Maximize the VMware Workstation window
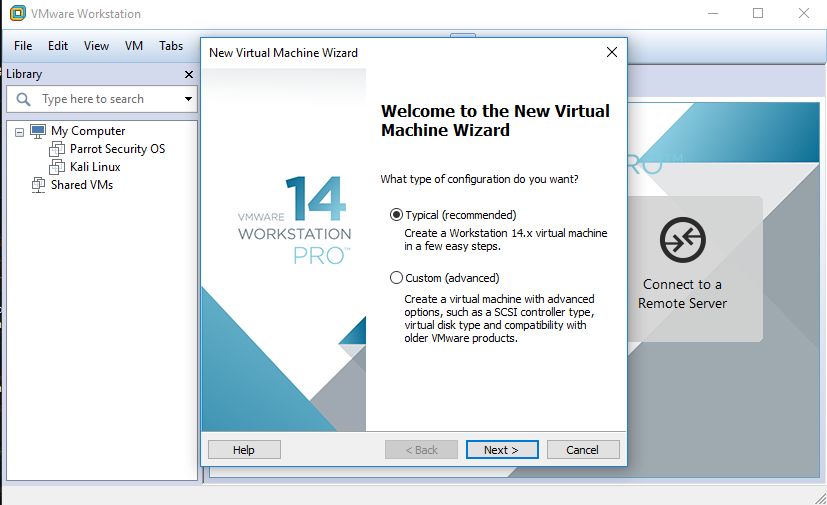This screenshot has height=505, width=827. tap(758, 13)
